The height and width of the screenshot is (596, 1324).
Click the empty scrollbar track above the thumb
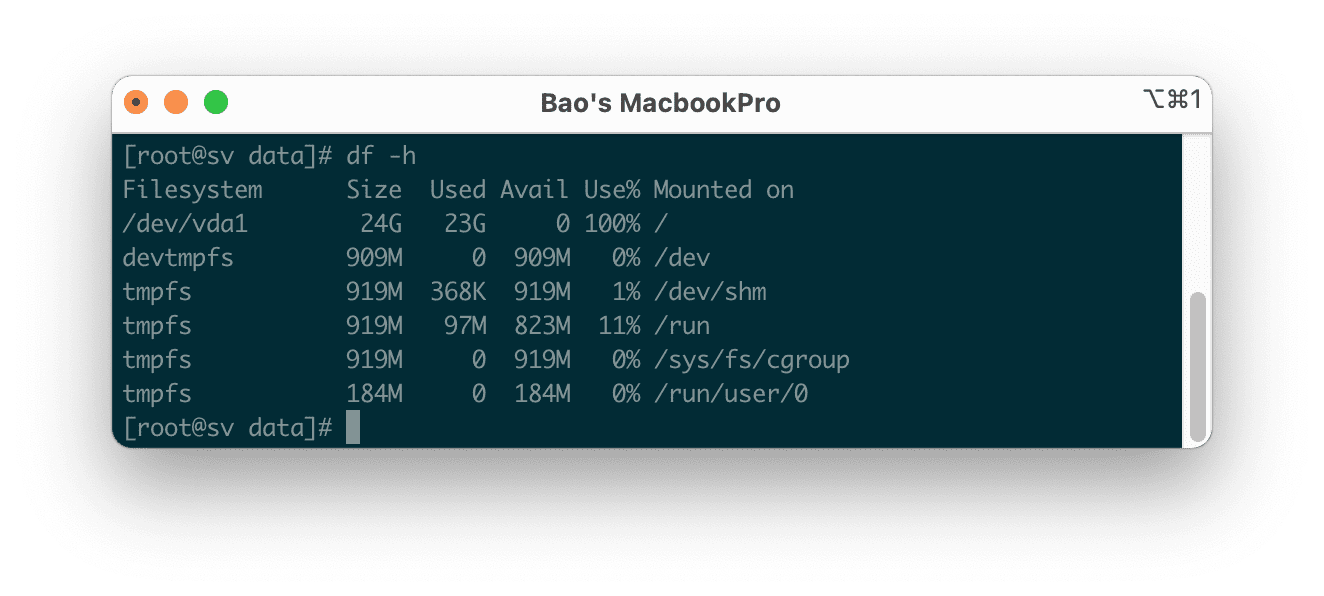[x=1197, y=210]
